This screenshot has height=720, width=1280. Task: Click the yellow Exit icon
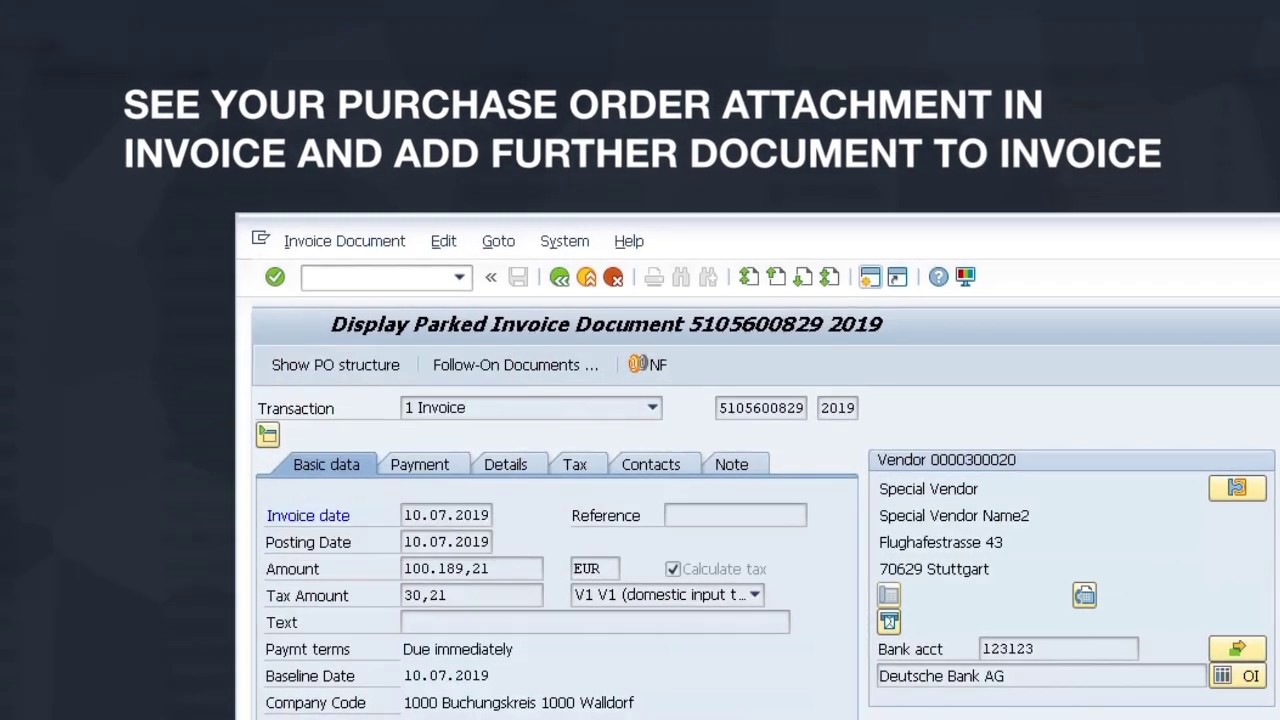coord(587,277)
